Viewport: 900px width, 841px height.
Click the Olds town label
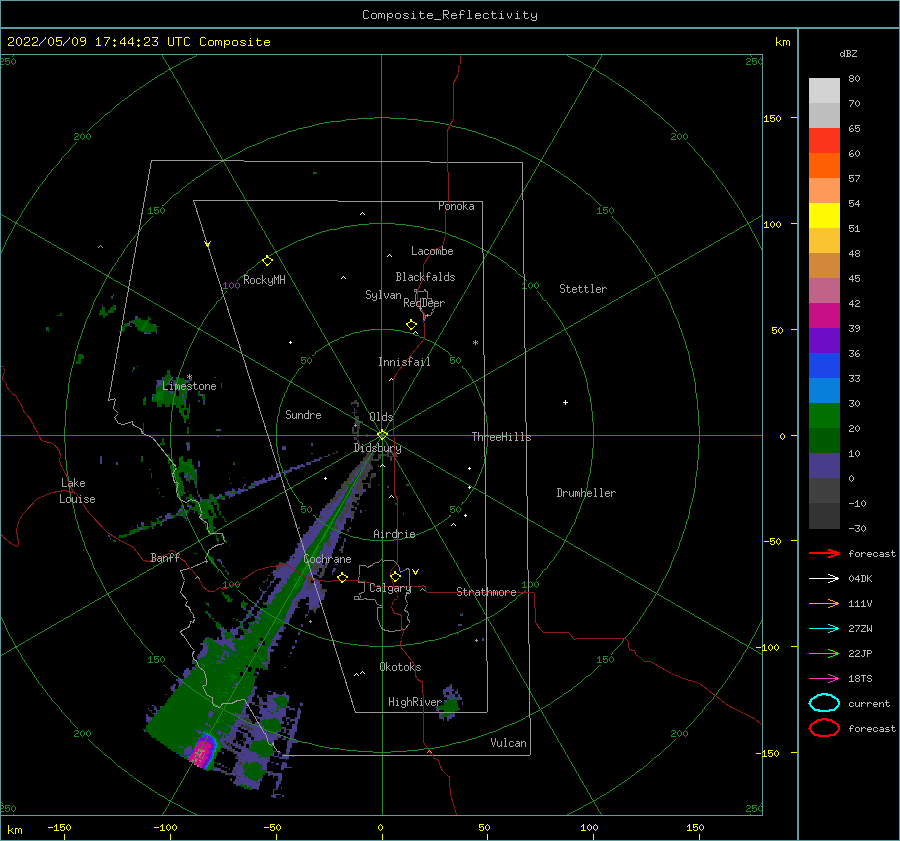381,417
